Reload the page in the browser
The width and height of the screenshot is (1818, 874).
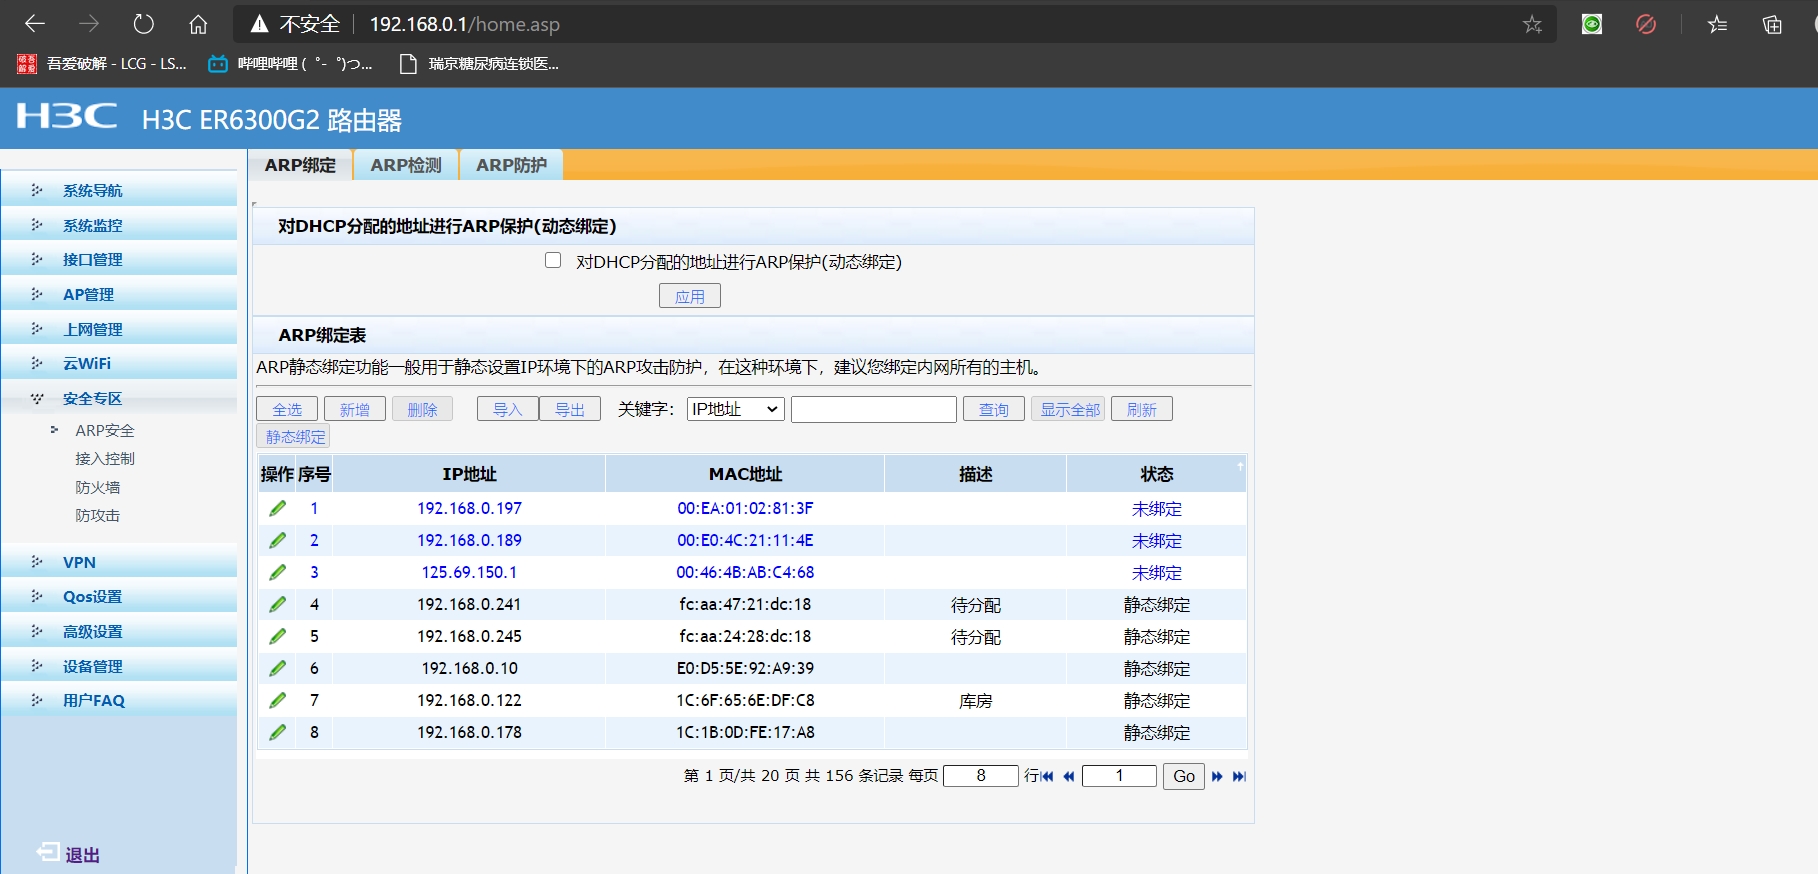[x=144, y=24]
